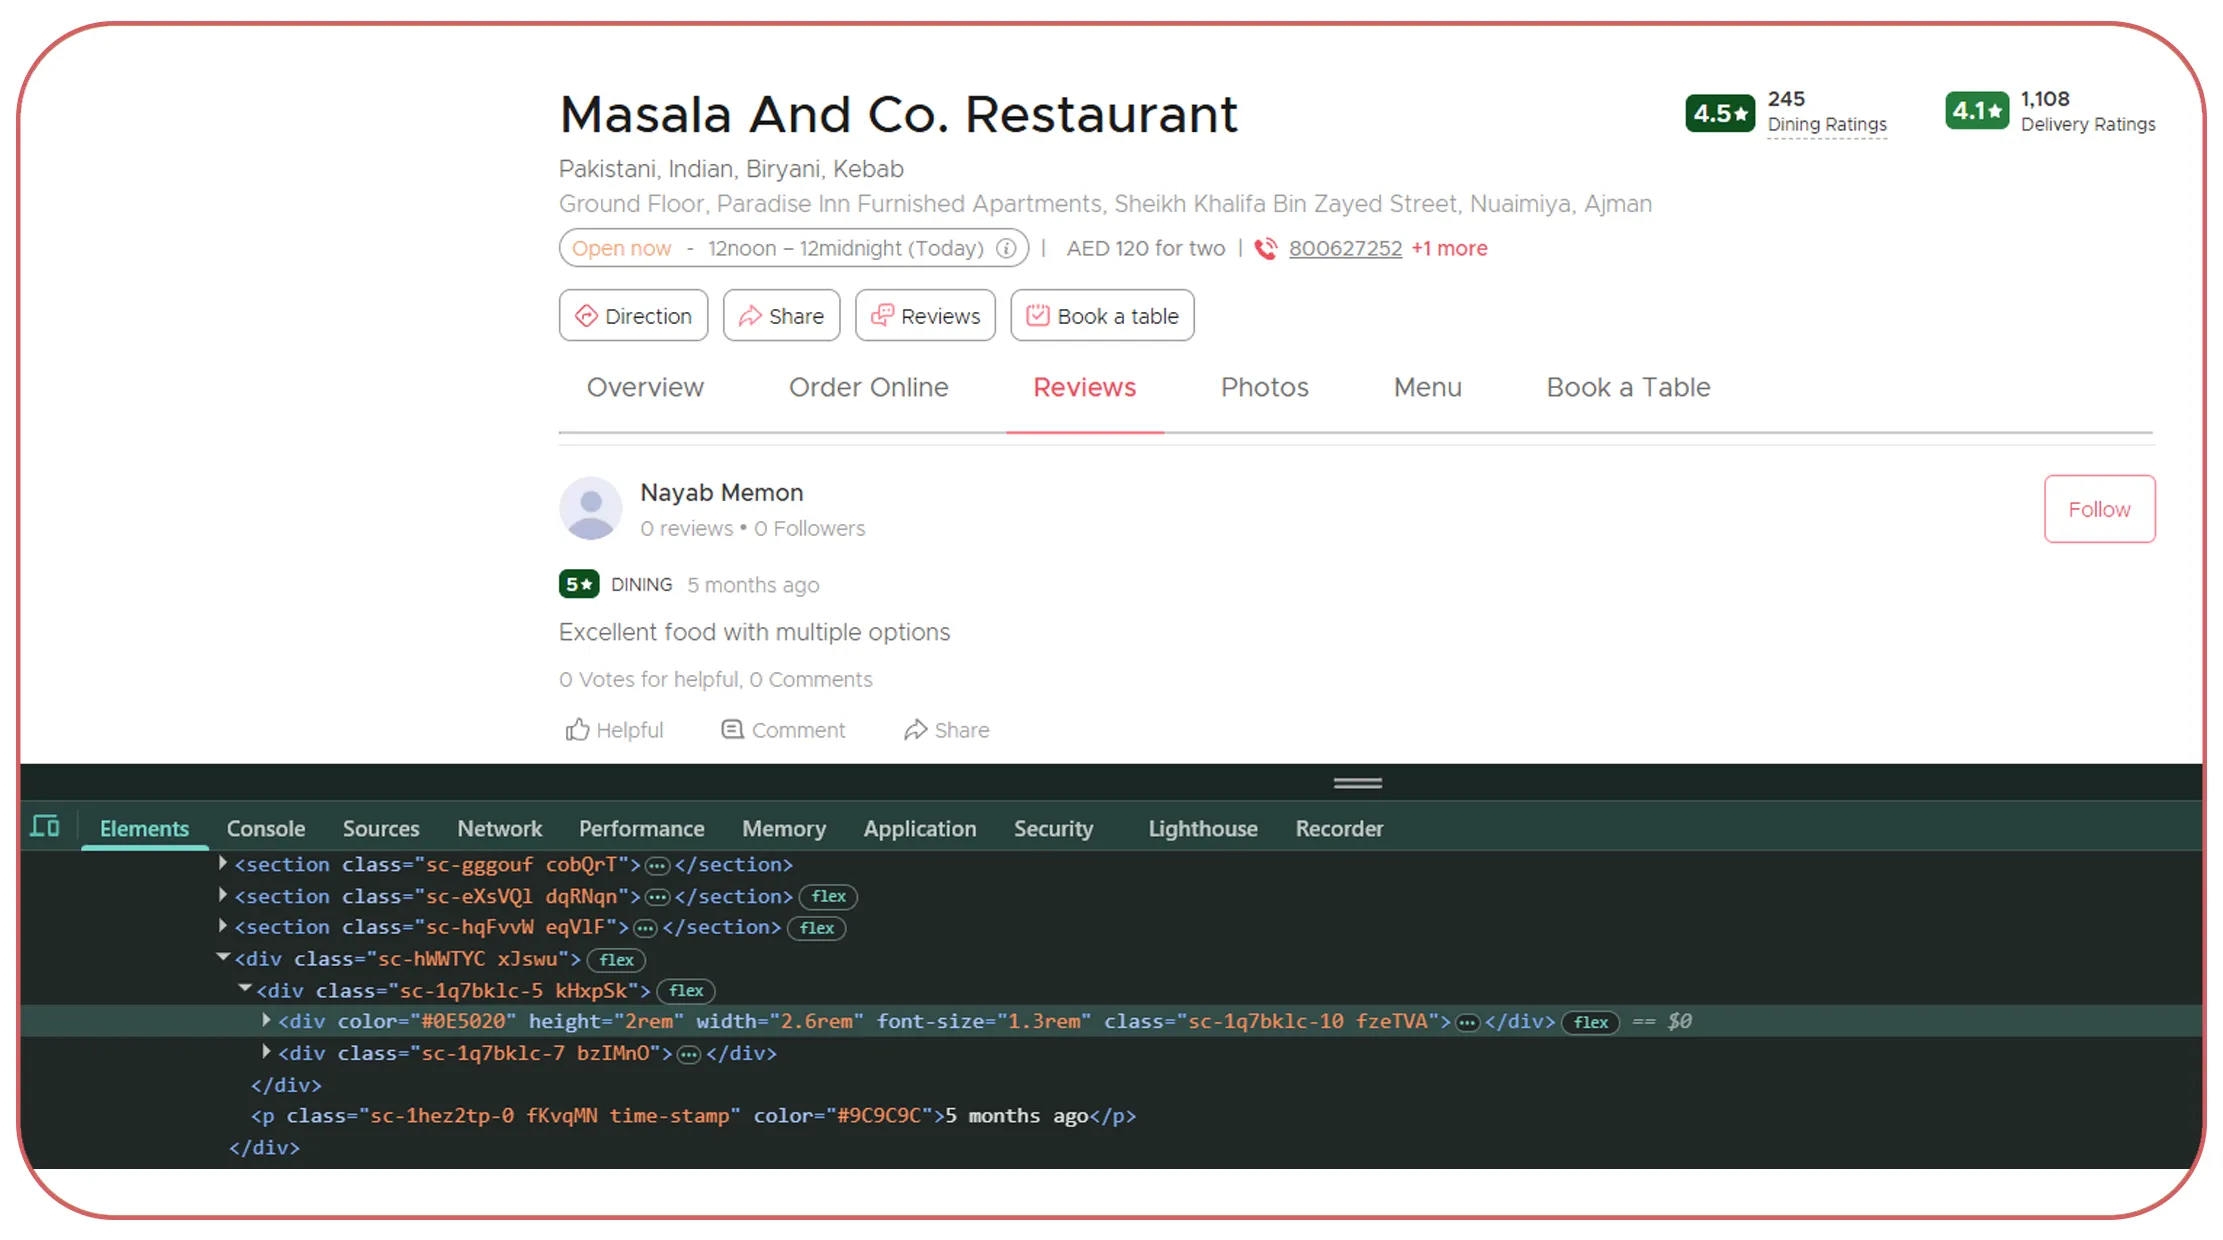
Task: Toggle flex badge on the fzeTVA div
Action: point(1590,1022)
